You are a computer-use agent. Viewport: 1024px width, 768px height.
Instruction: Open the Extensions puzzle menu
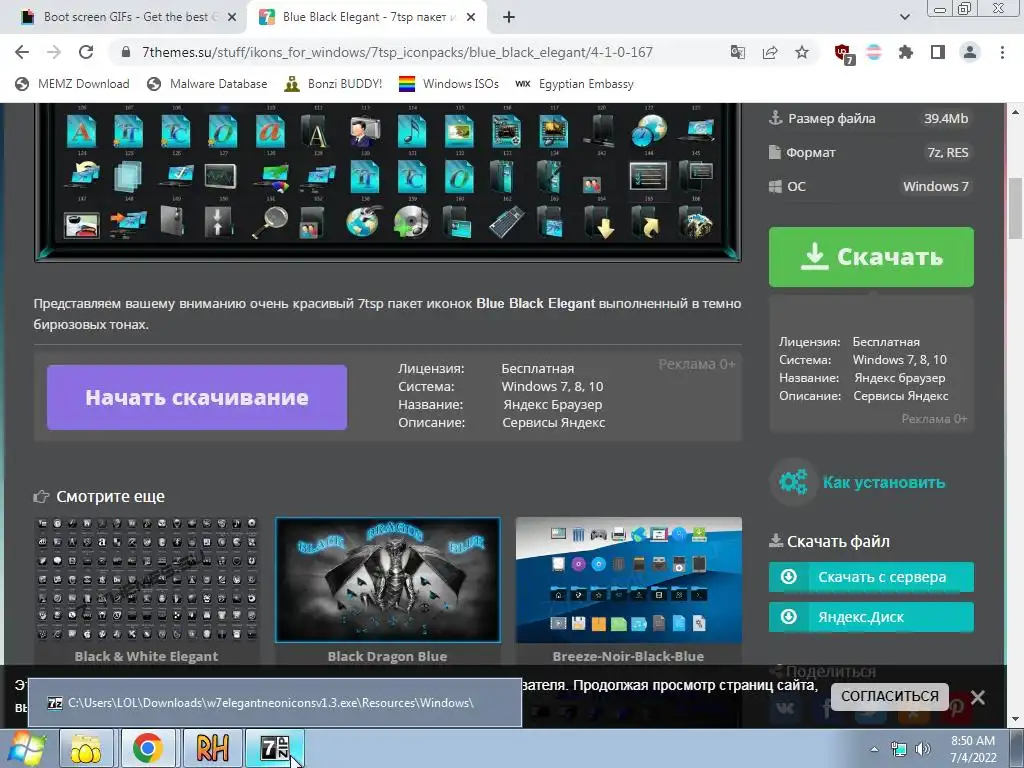click(x=906, y=52)
